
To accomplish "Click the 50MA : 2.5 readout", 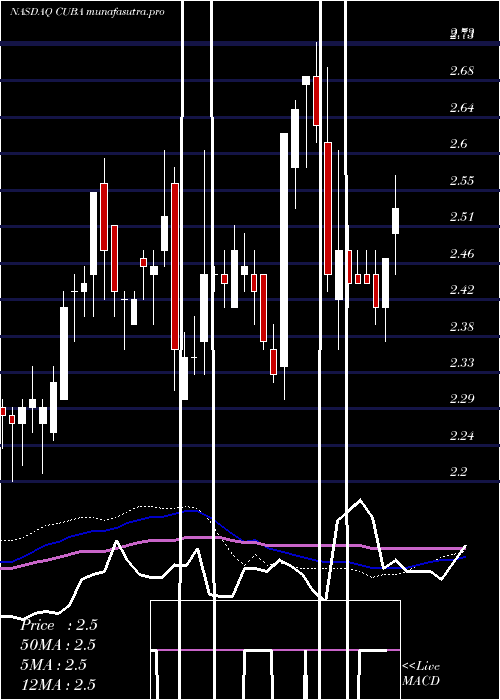I will point(58,645).
